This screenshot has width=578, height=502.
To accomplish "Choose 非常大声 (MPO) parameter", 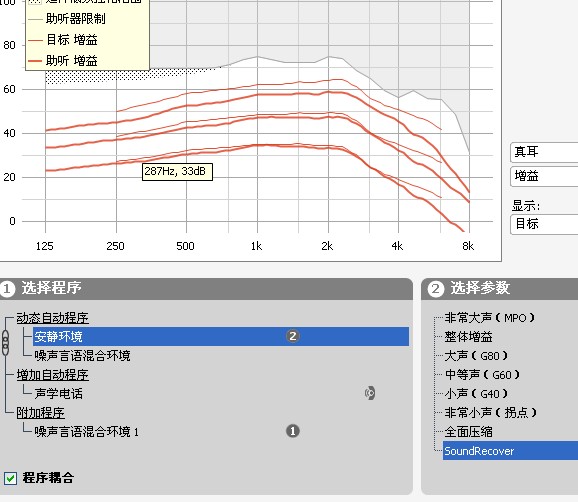I will pyautogui.click(x=490, y=318).
